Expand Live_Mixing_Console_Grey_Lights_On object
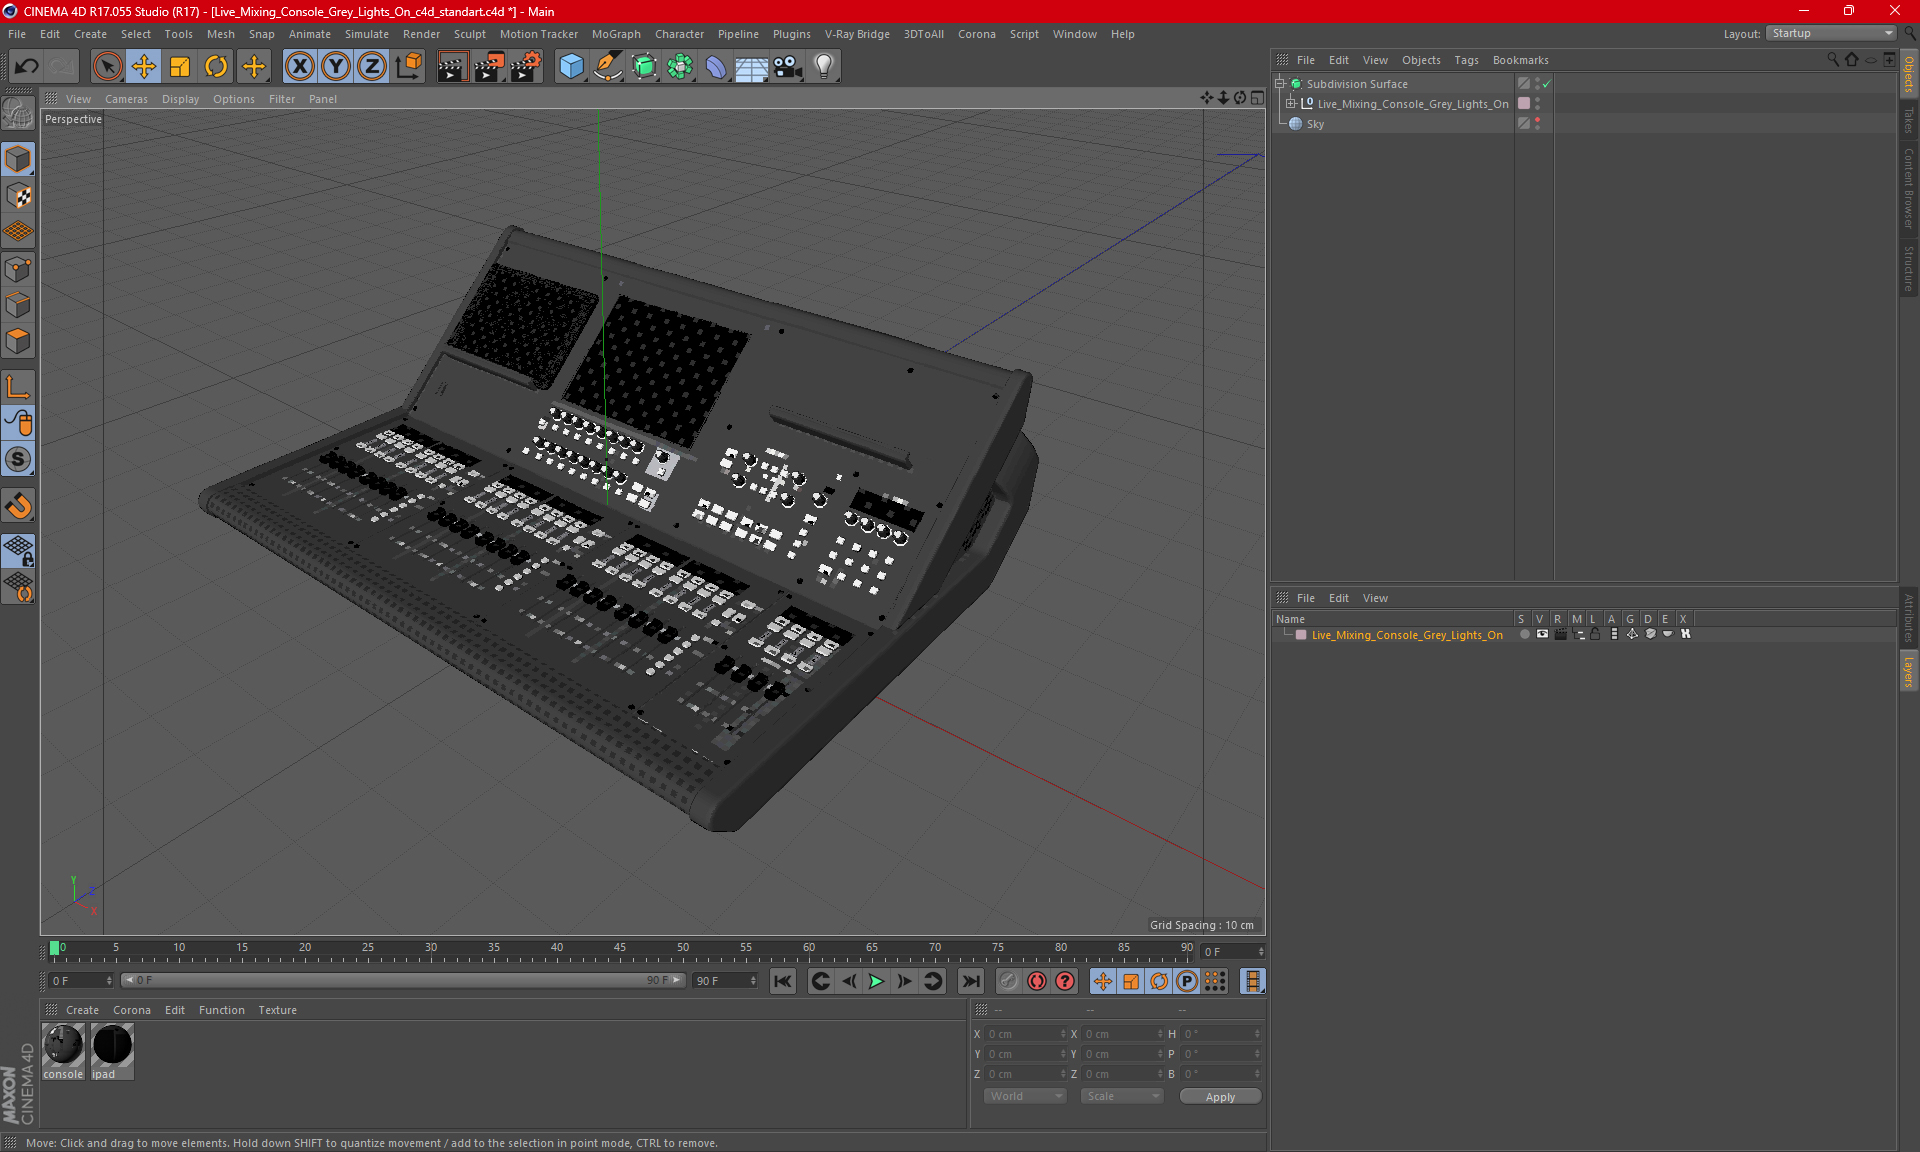1920x1152 pixels. [x=1291, y=104]
